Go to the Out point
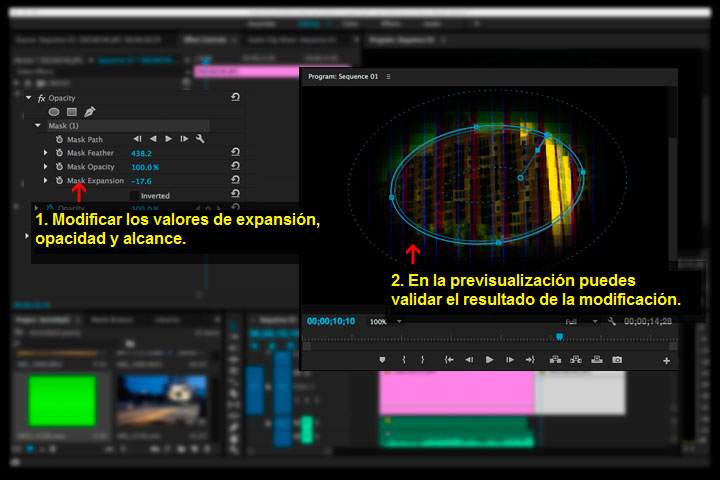720x480 pixels. pos(530,360)
